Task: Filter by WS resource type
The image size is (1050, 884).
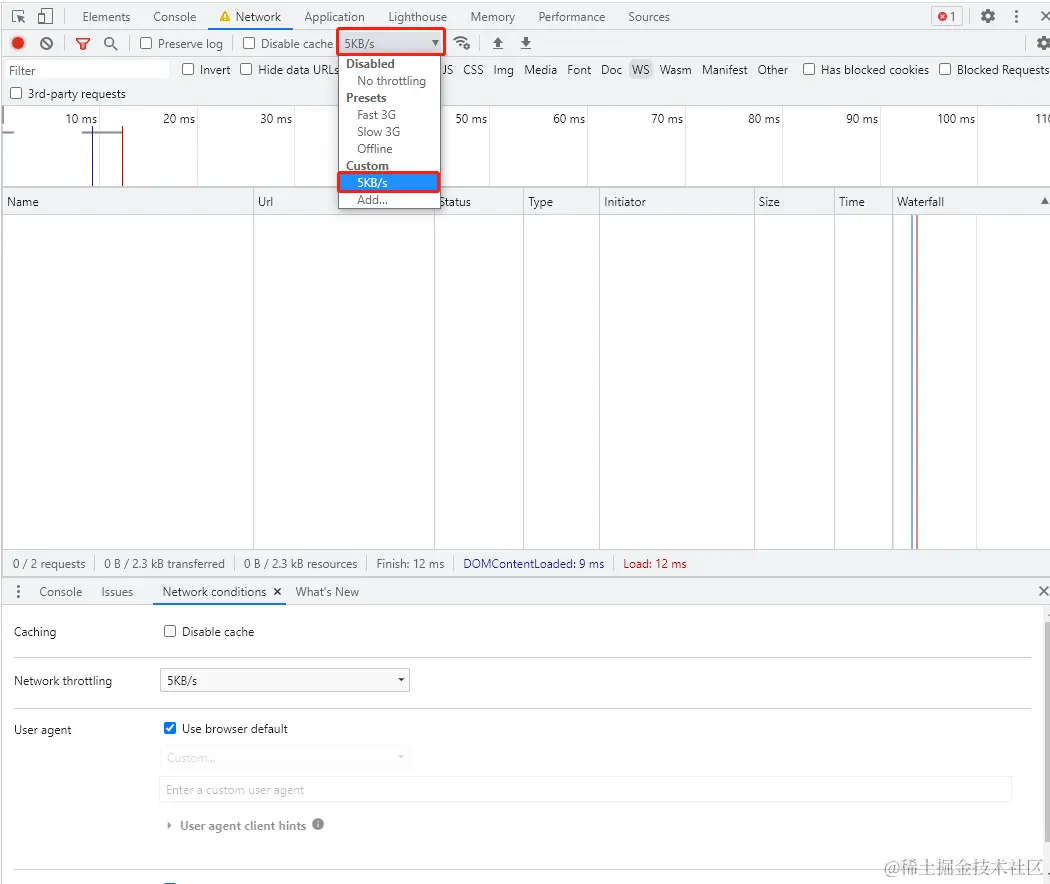Action: (x=641, y=69)
